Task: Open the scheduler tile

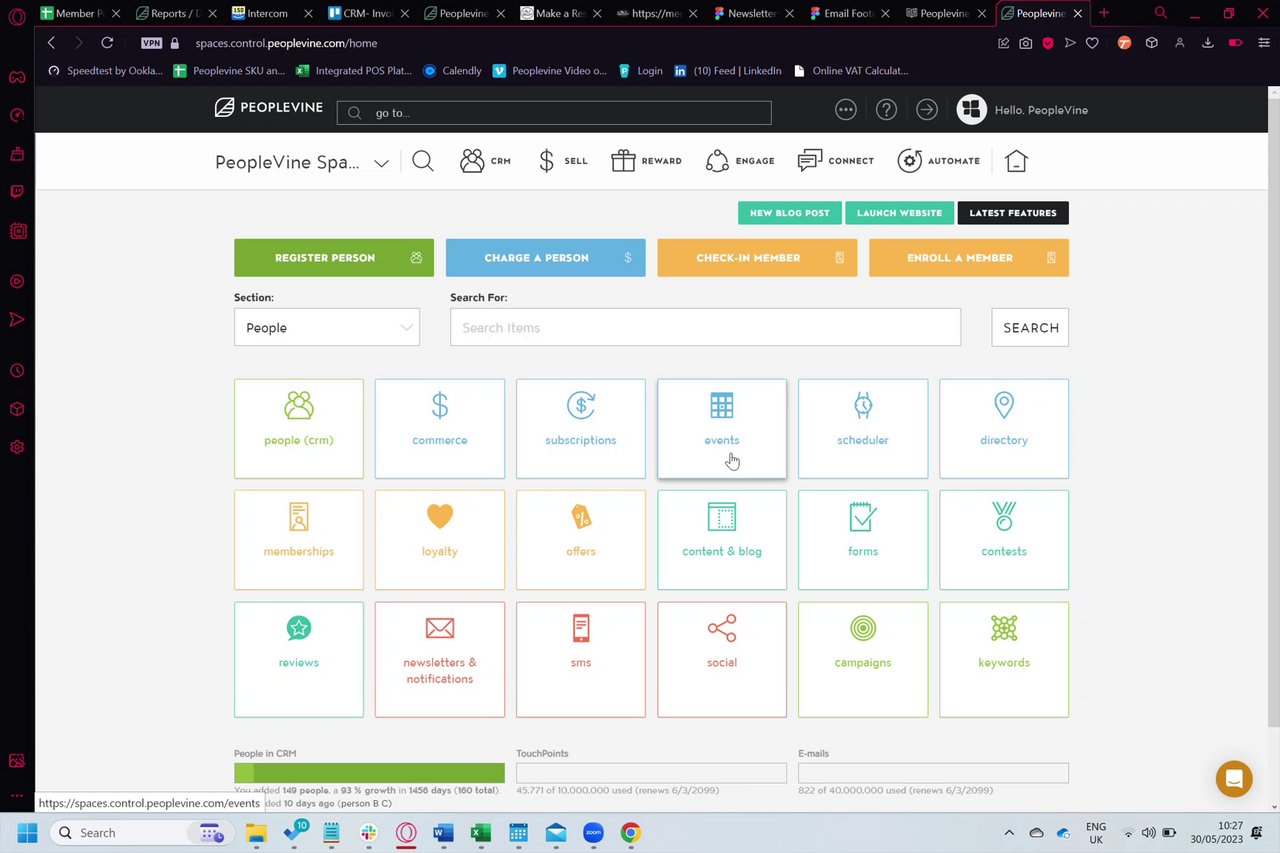Action: pyautogui.click(x=863, y=428)
